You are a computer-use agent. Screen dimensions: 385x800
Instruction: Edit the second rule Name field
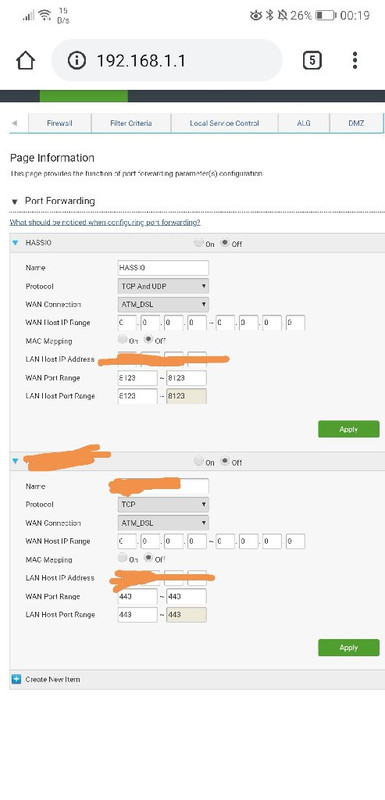click(163, 486)
